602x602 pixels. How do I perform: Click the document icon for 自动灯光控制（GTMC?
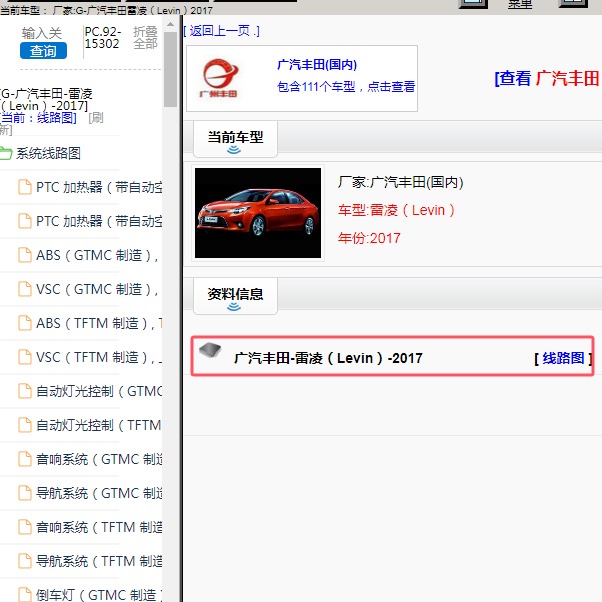25,391
